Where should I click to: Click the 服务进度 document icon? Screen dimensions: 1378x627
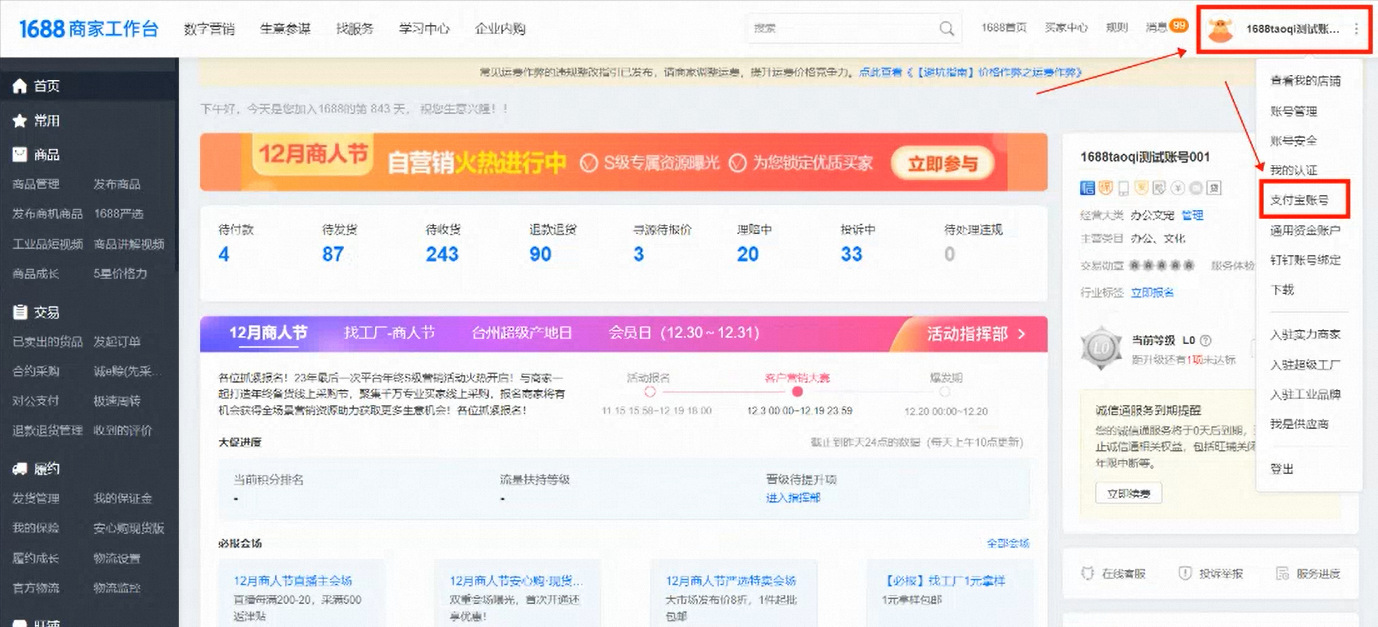click(1282, 574)
